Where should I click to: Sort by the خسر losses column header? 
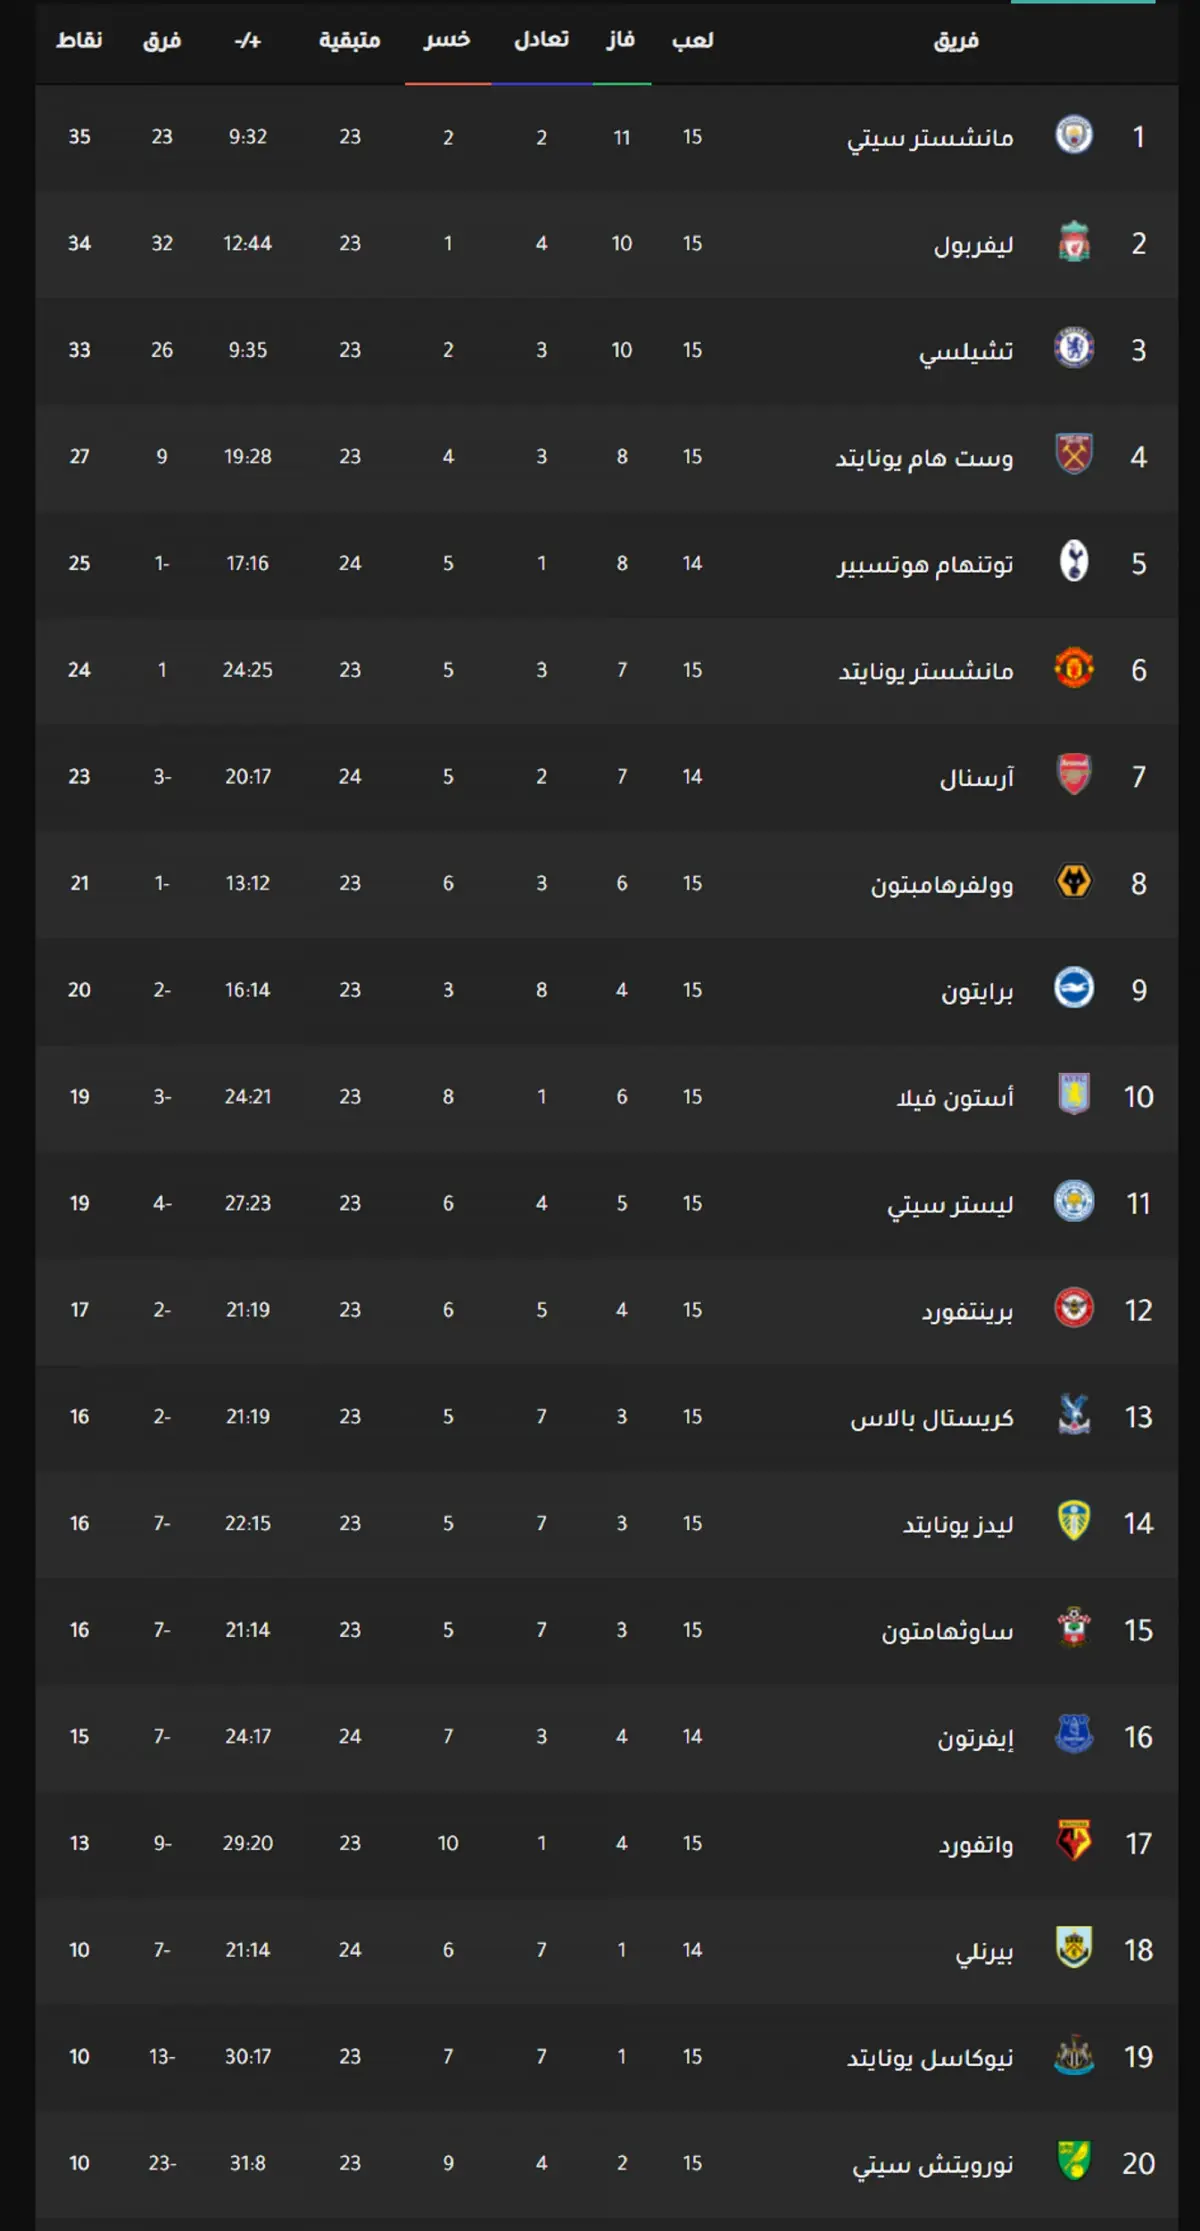click(x=447, y=40)
